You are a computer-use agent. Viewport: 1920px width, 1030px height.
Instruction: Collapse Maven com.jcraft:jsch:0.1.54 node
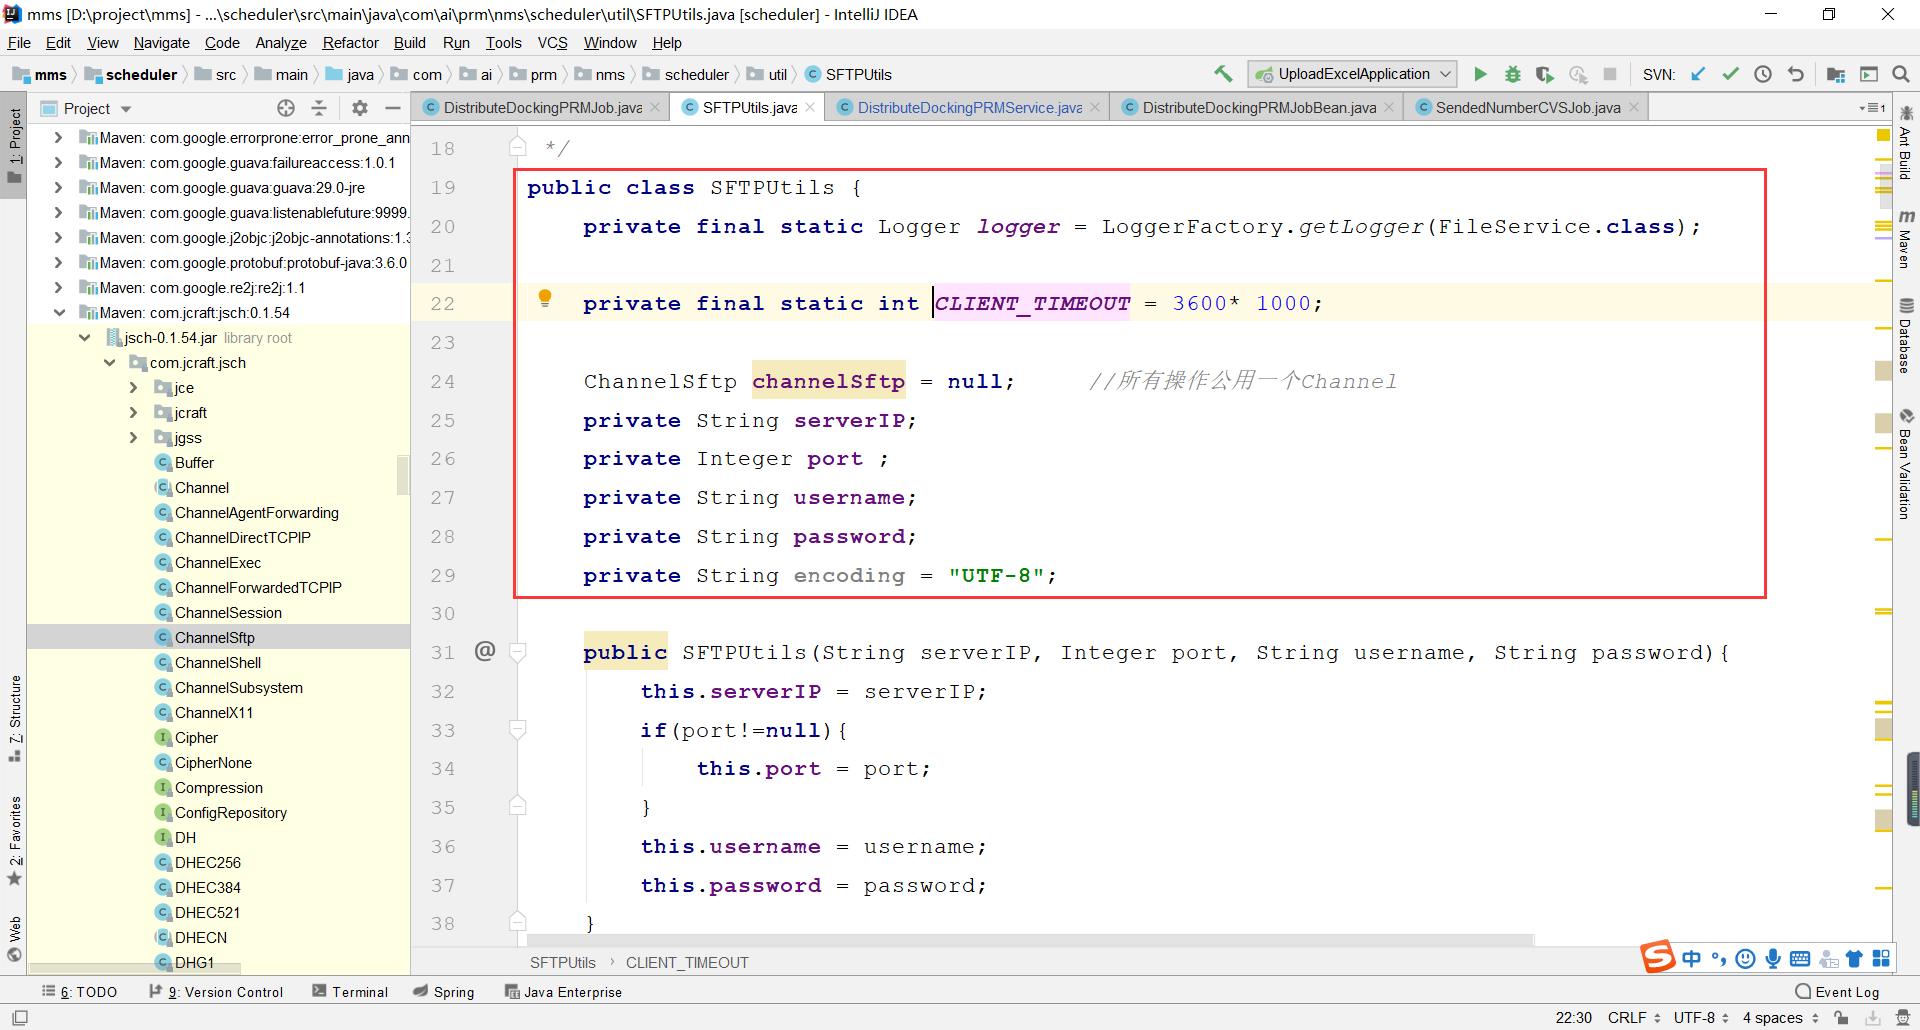(58, 312)
